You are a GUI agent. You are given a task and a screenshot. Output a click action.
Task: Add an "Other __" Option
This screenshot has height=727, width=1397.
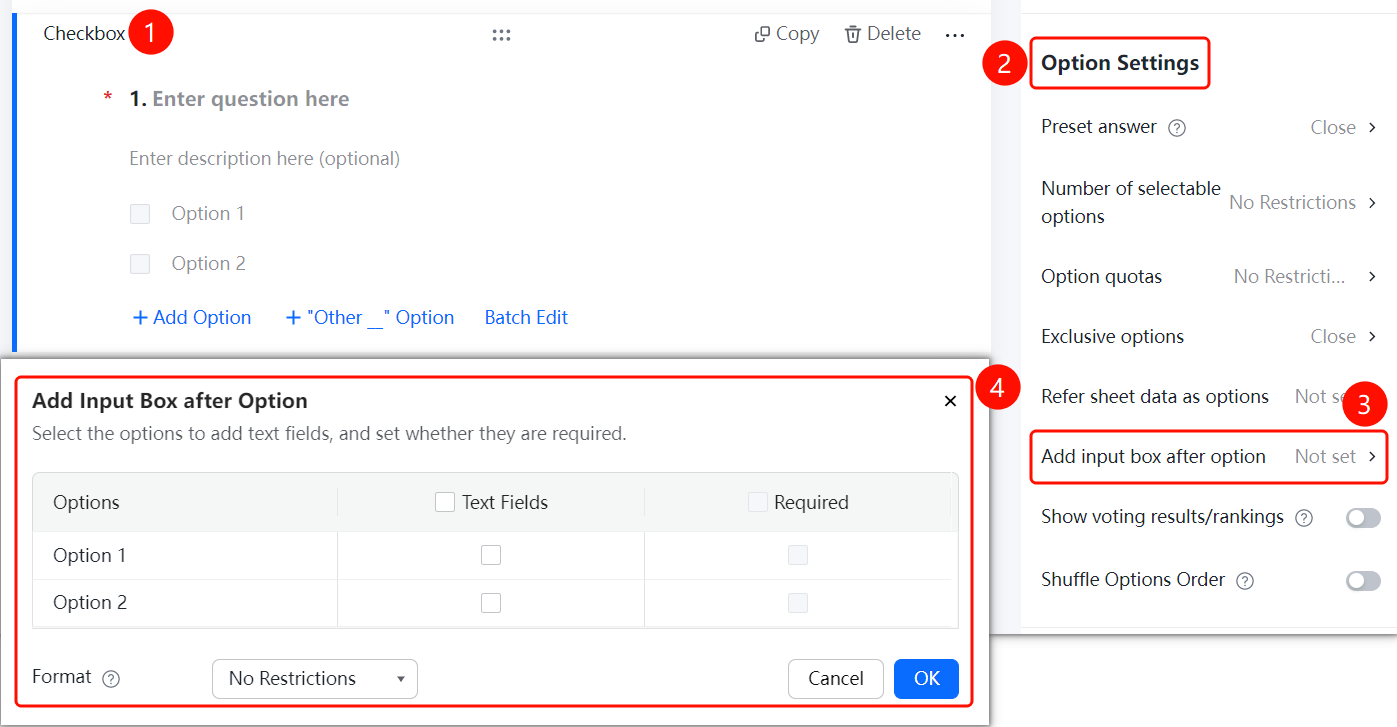coord(370,317)
